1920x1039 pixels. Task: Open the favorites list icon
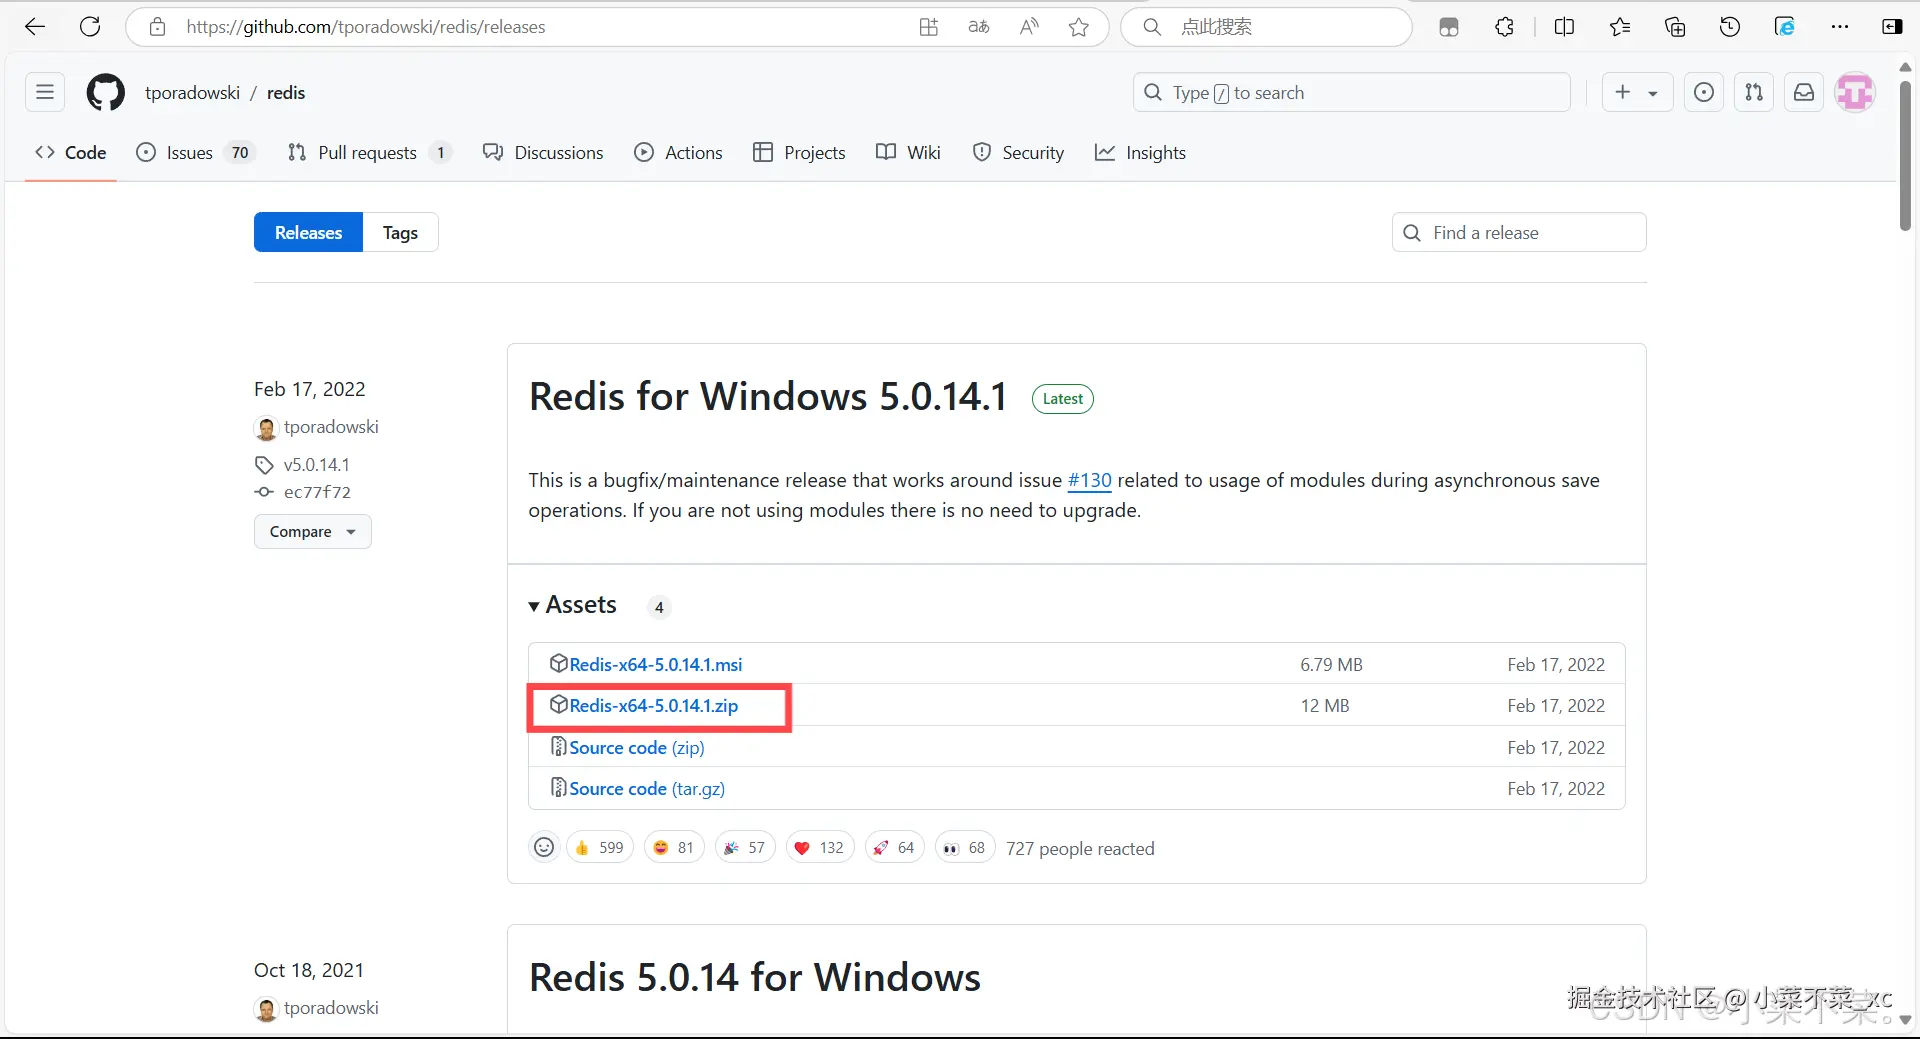[1620, 27]
